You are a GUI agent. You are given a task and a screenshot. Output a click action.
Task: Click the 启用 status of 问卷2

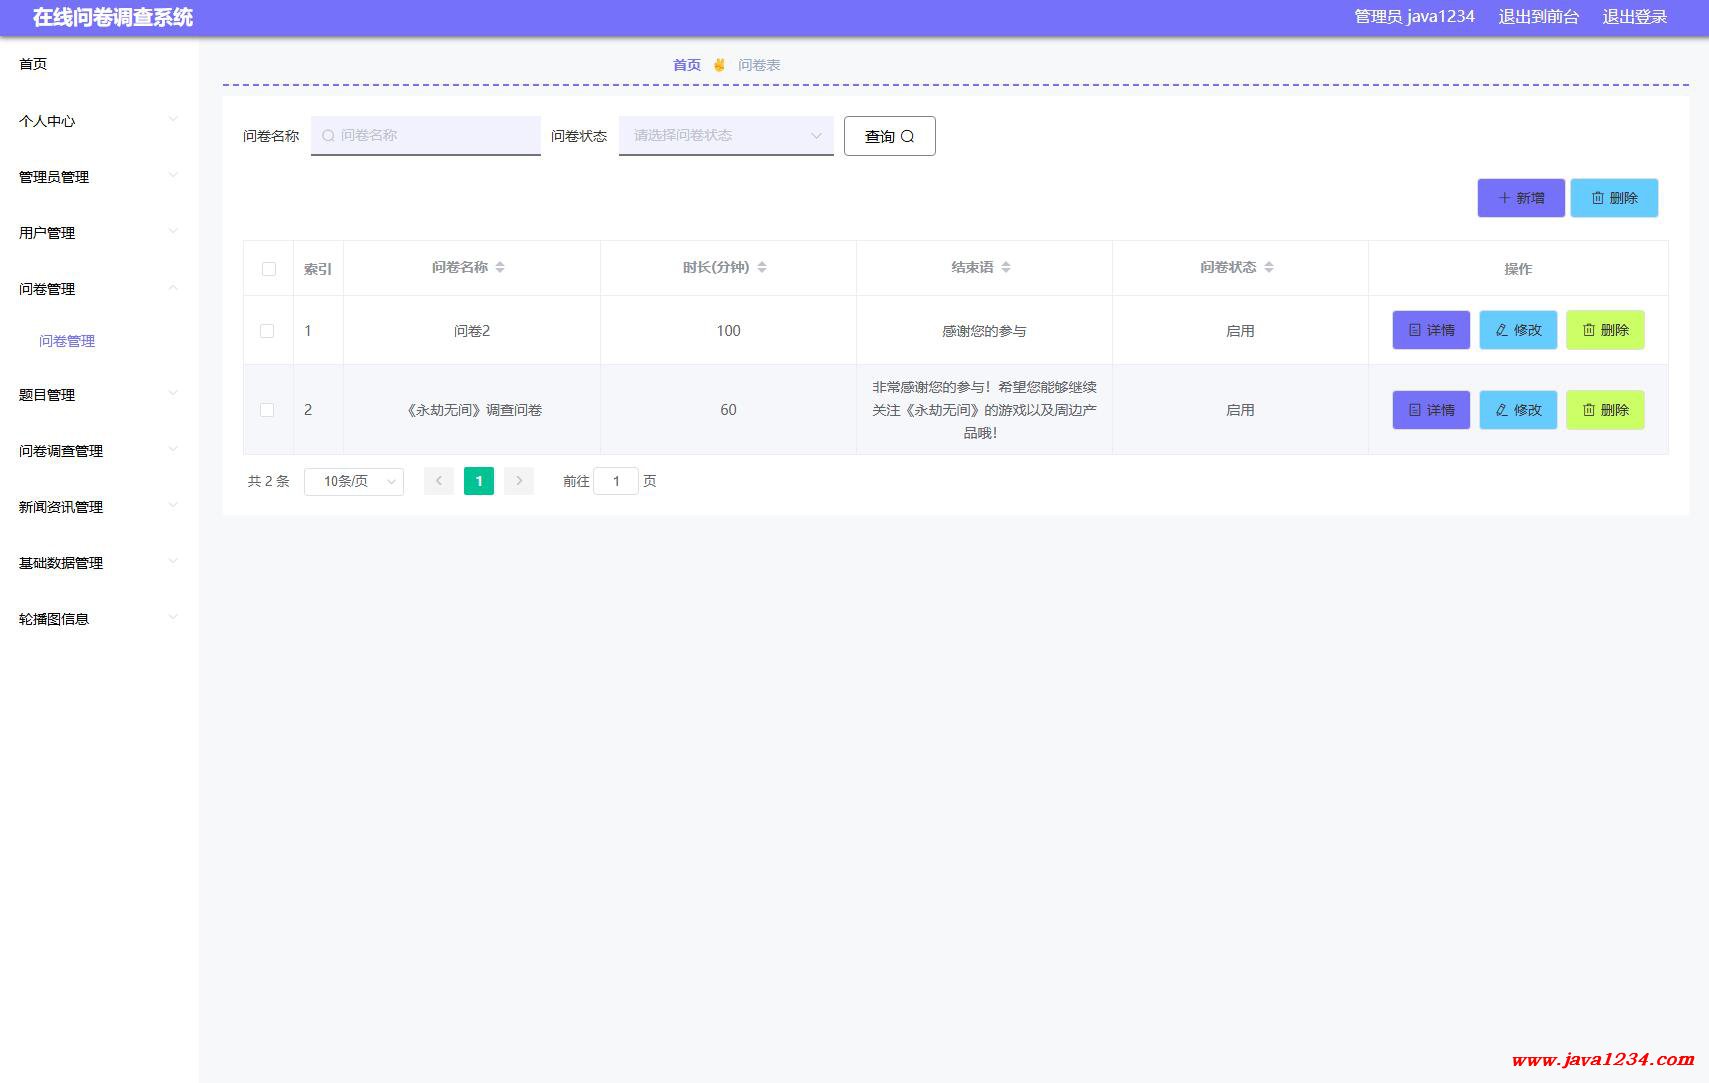(1240, 331)
